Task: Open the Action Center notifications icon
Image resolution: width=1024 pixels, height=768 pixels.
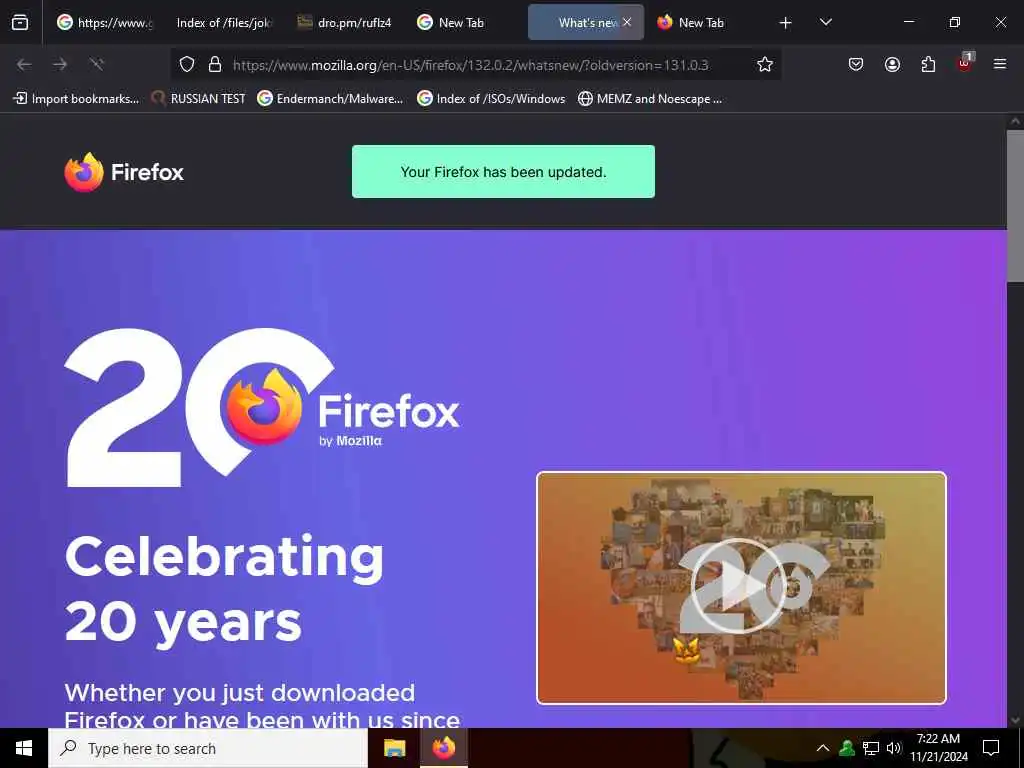Action: click(x=991, y=748)
